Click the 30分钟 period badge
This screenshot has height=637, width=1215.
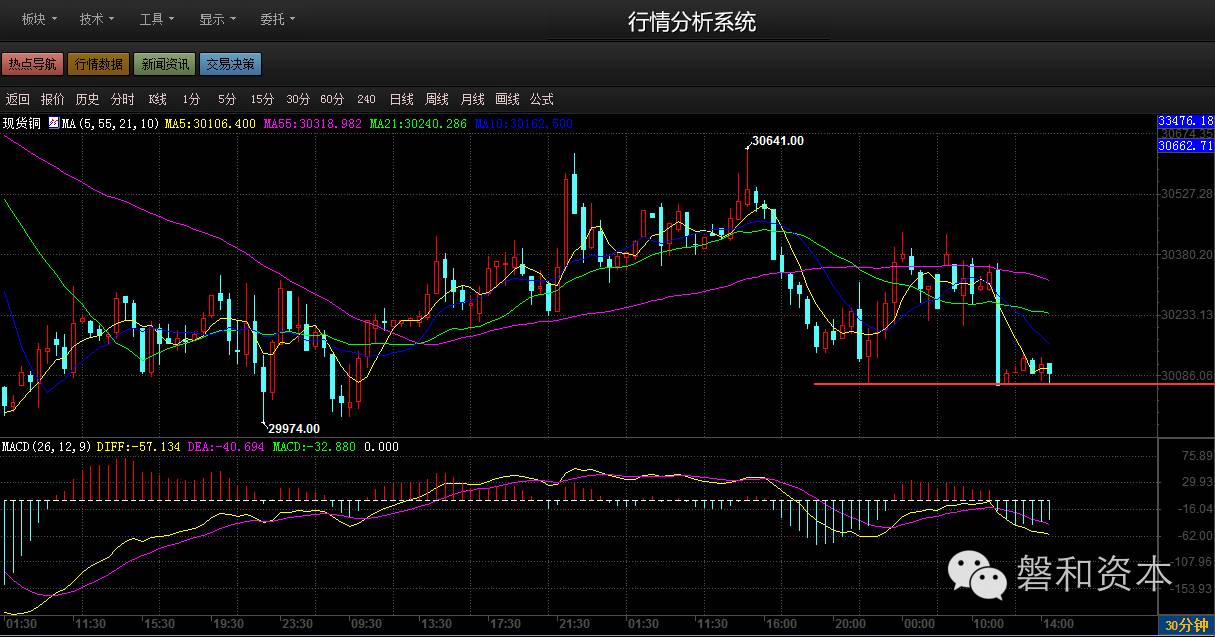1188,626
